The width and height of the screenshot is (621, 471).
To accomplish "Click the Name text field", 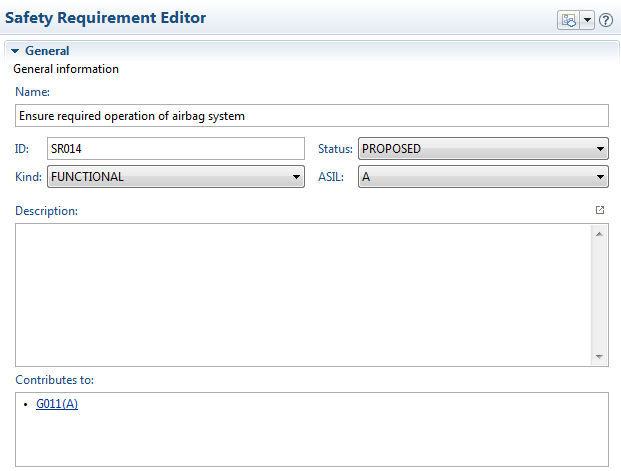I will 311,116.
